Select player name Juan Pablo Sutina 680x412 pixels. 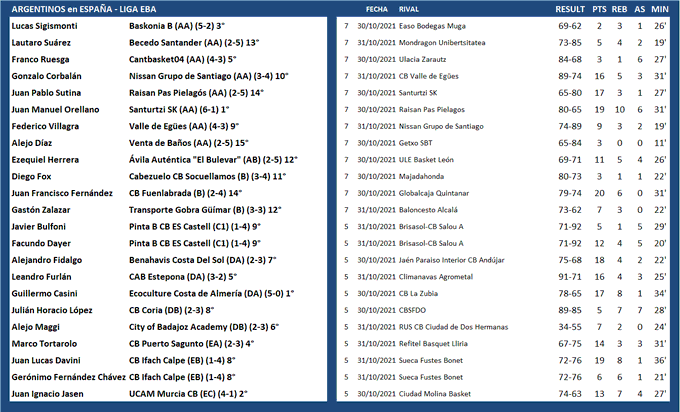(x=46, y=93)
